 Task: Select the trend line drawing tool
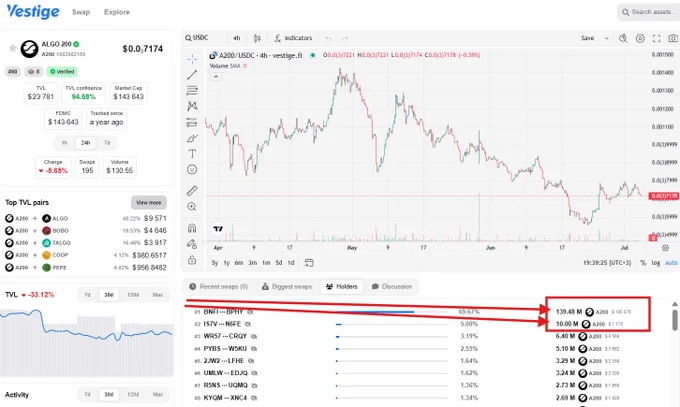(x=192, y=75)
